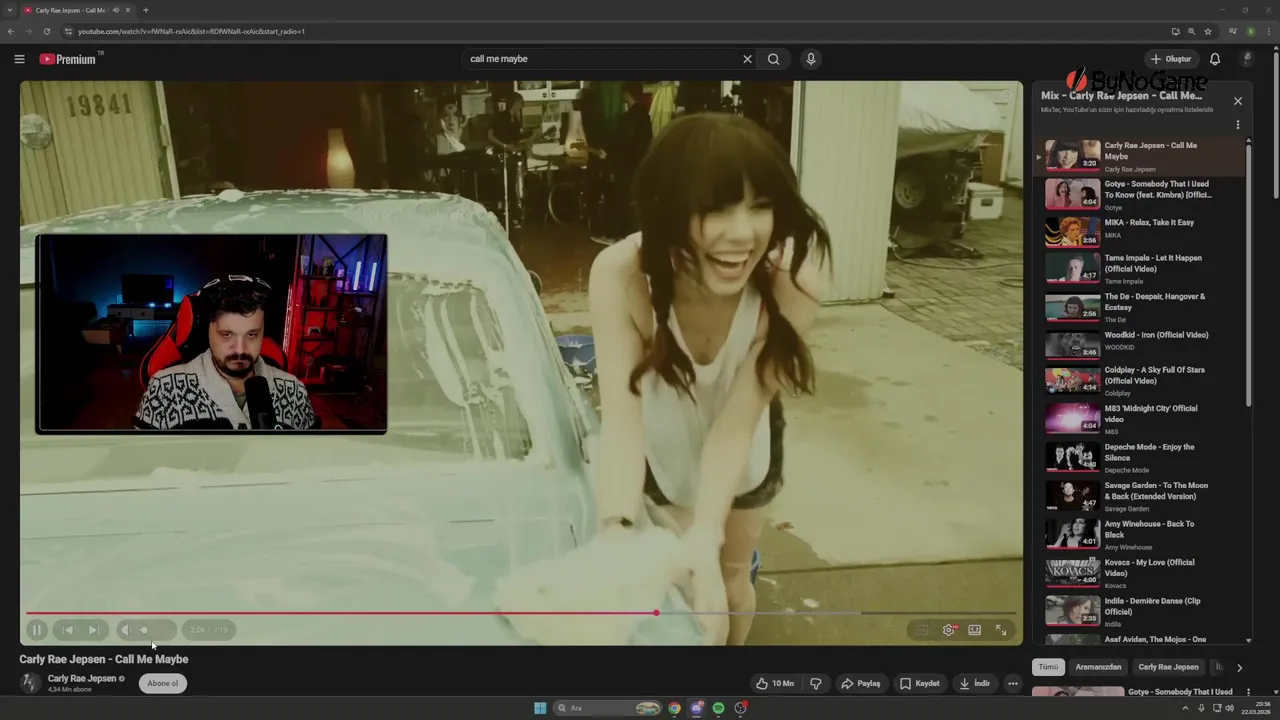Start voice search with the microphone icon
Screen dimensions: 1280x720
(811, 59)
